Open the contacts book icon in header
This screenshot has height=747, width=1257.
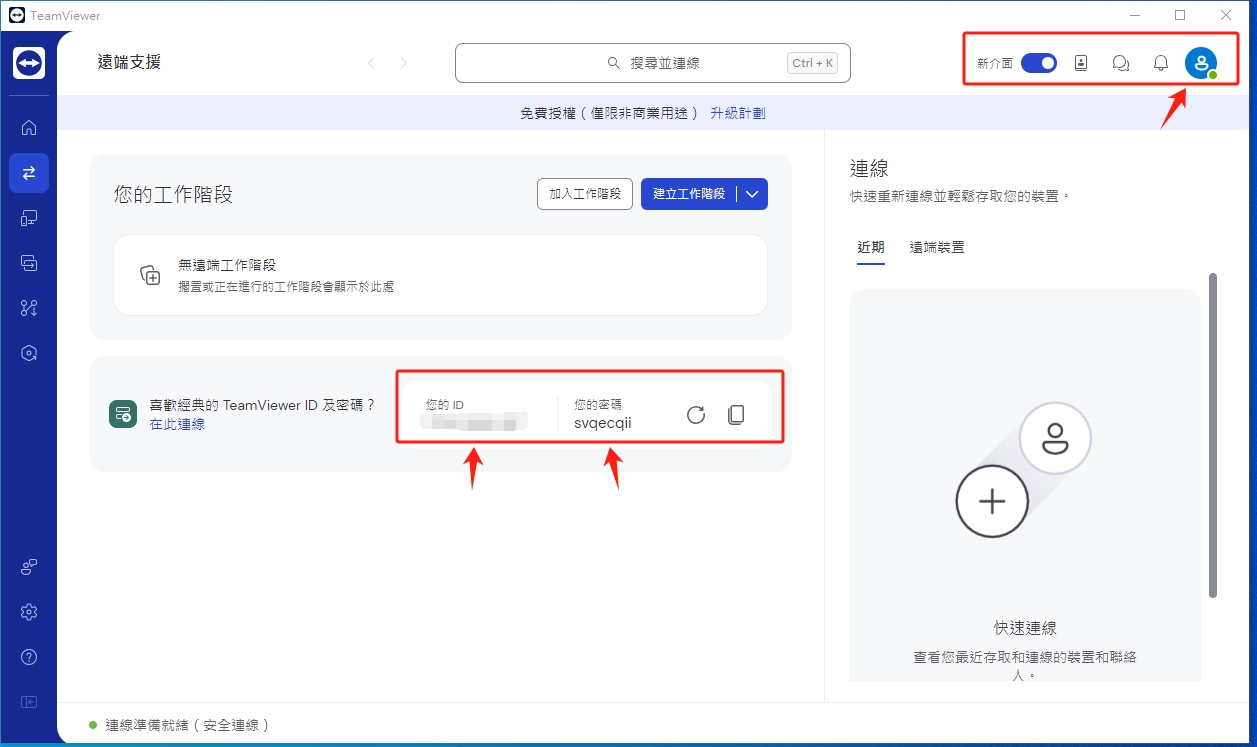(x=1081, y=63)
